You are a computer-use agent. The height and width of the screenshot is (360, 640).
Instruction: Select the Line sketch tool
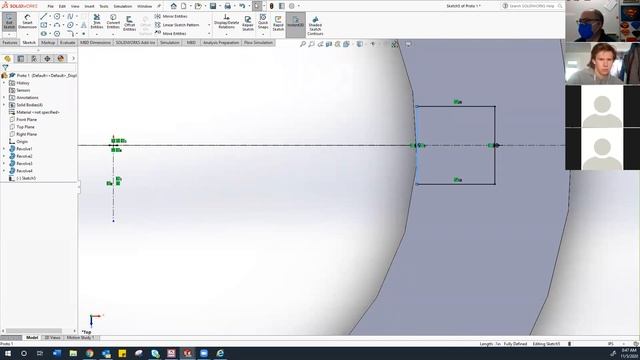click(44, 16)
